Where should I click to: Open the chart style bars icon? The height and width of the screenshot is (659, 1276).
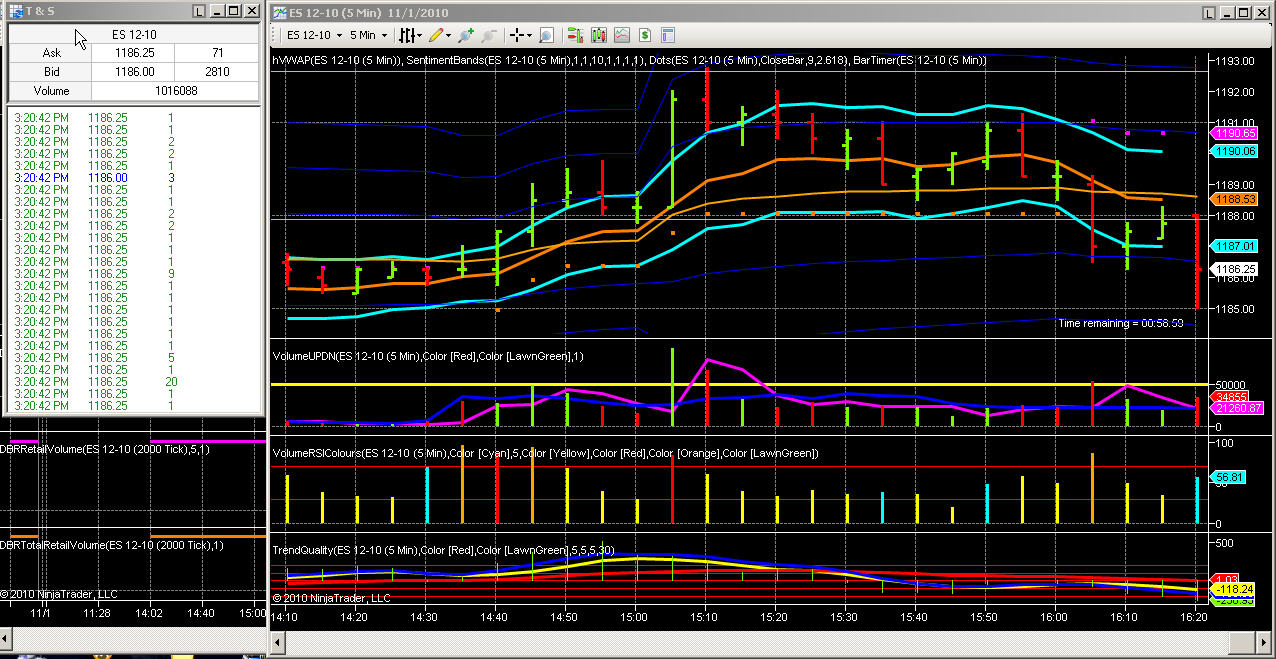(406, 34)
